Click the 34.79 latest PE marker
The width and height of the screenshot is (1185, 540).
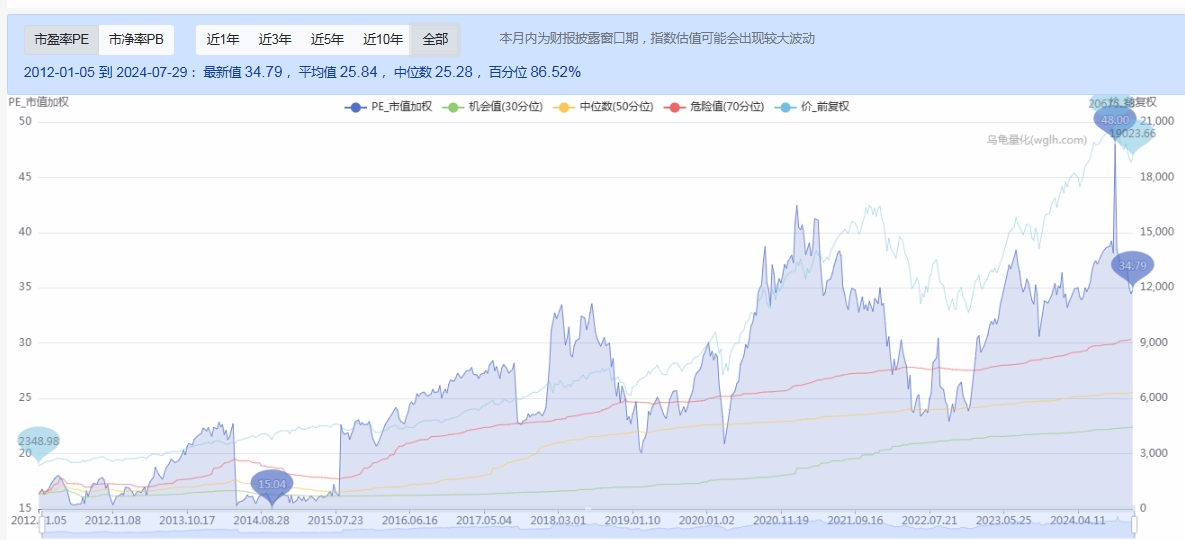tap(1133, 266)
